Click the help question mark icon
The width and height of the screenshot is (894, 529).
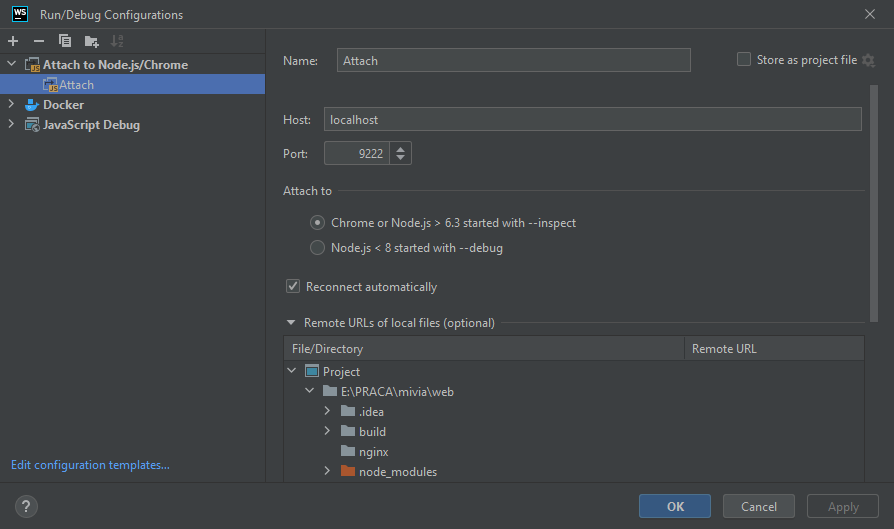pyautogui.click(x=27, y=506)
